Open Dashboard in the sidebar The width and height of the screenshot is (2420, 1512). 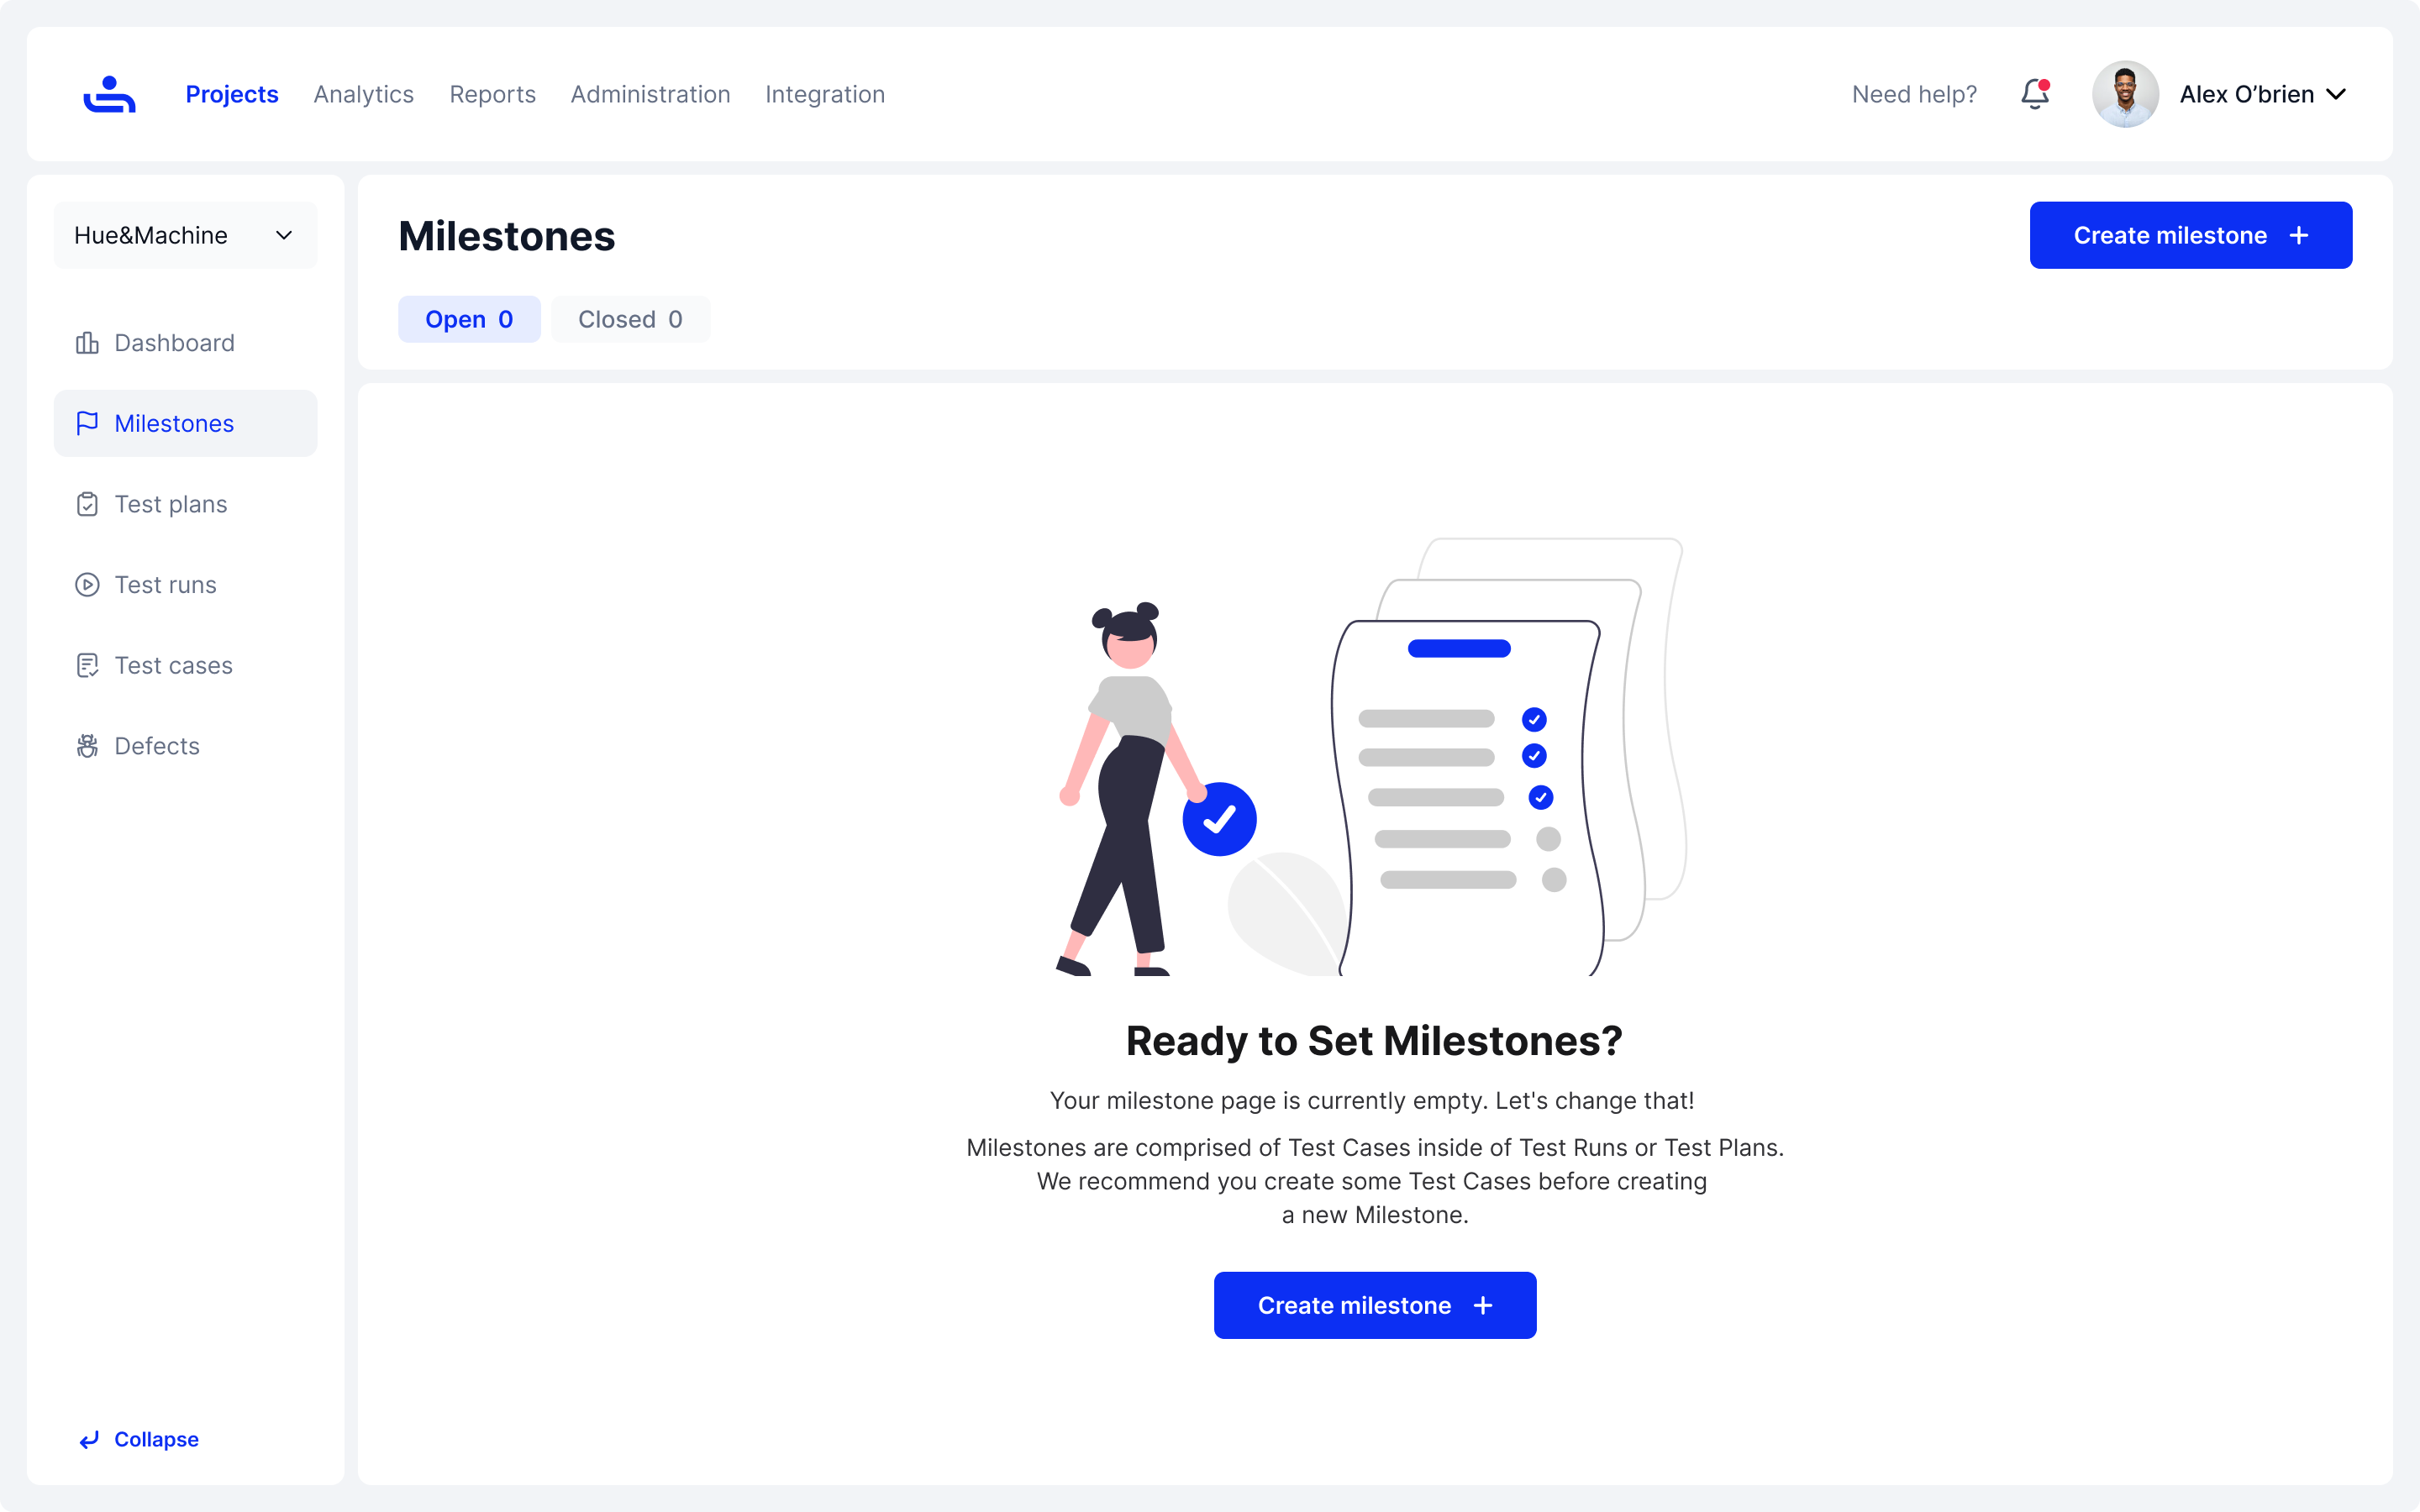[x=186, y=343]
